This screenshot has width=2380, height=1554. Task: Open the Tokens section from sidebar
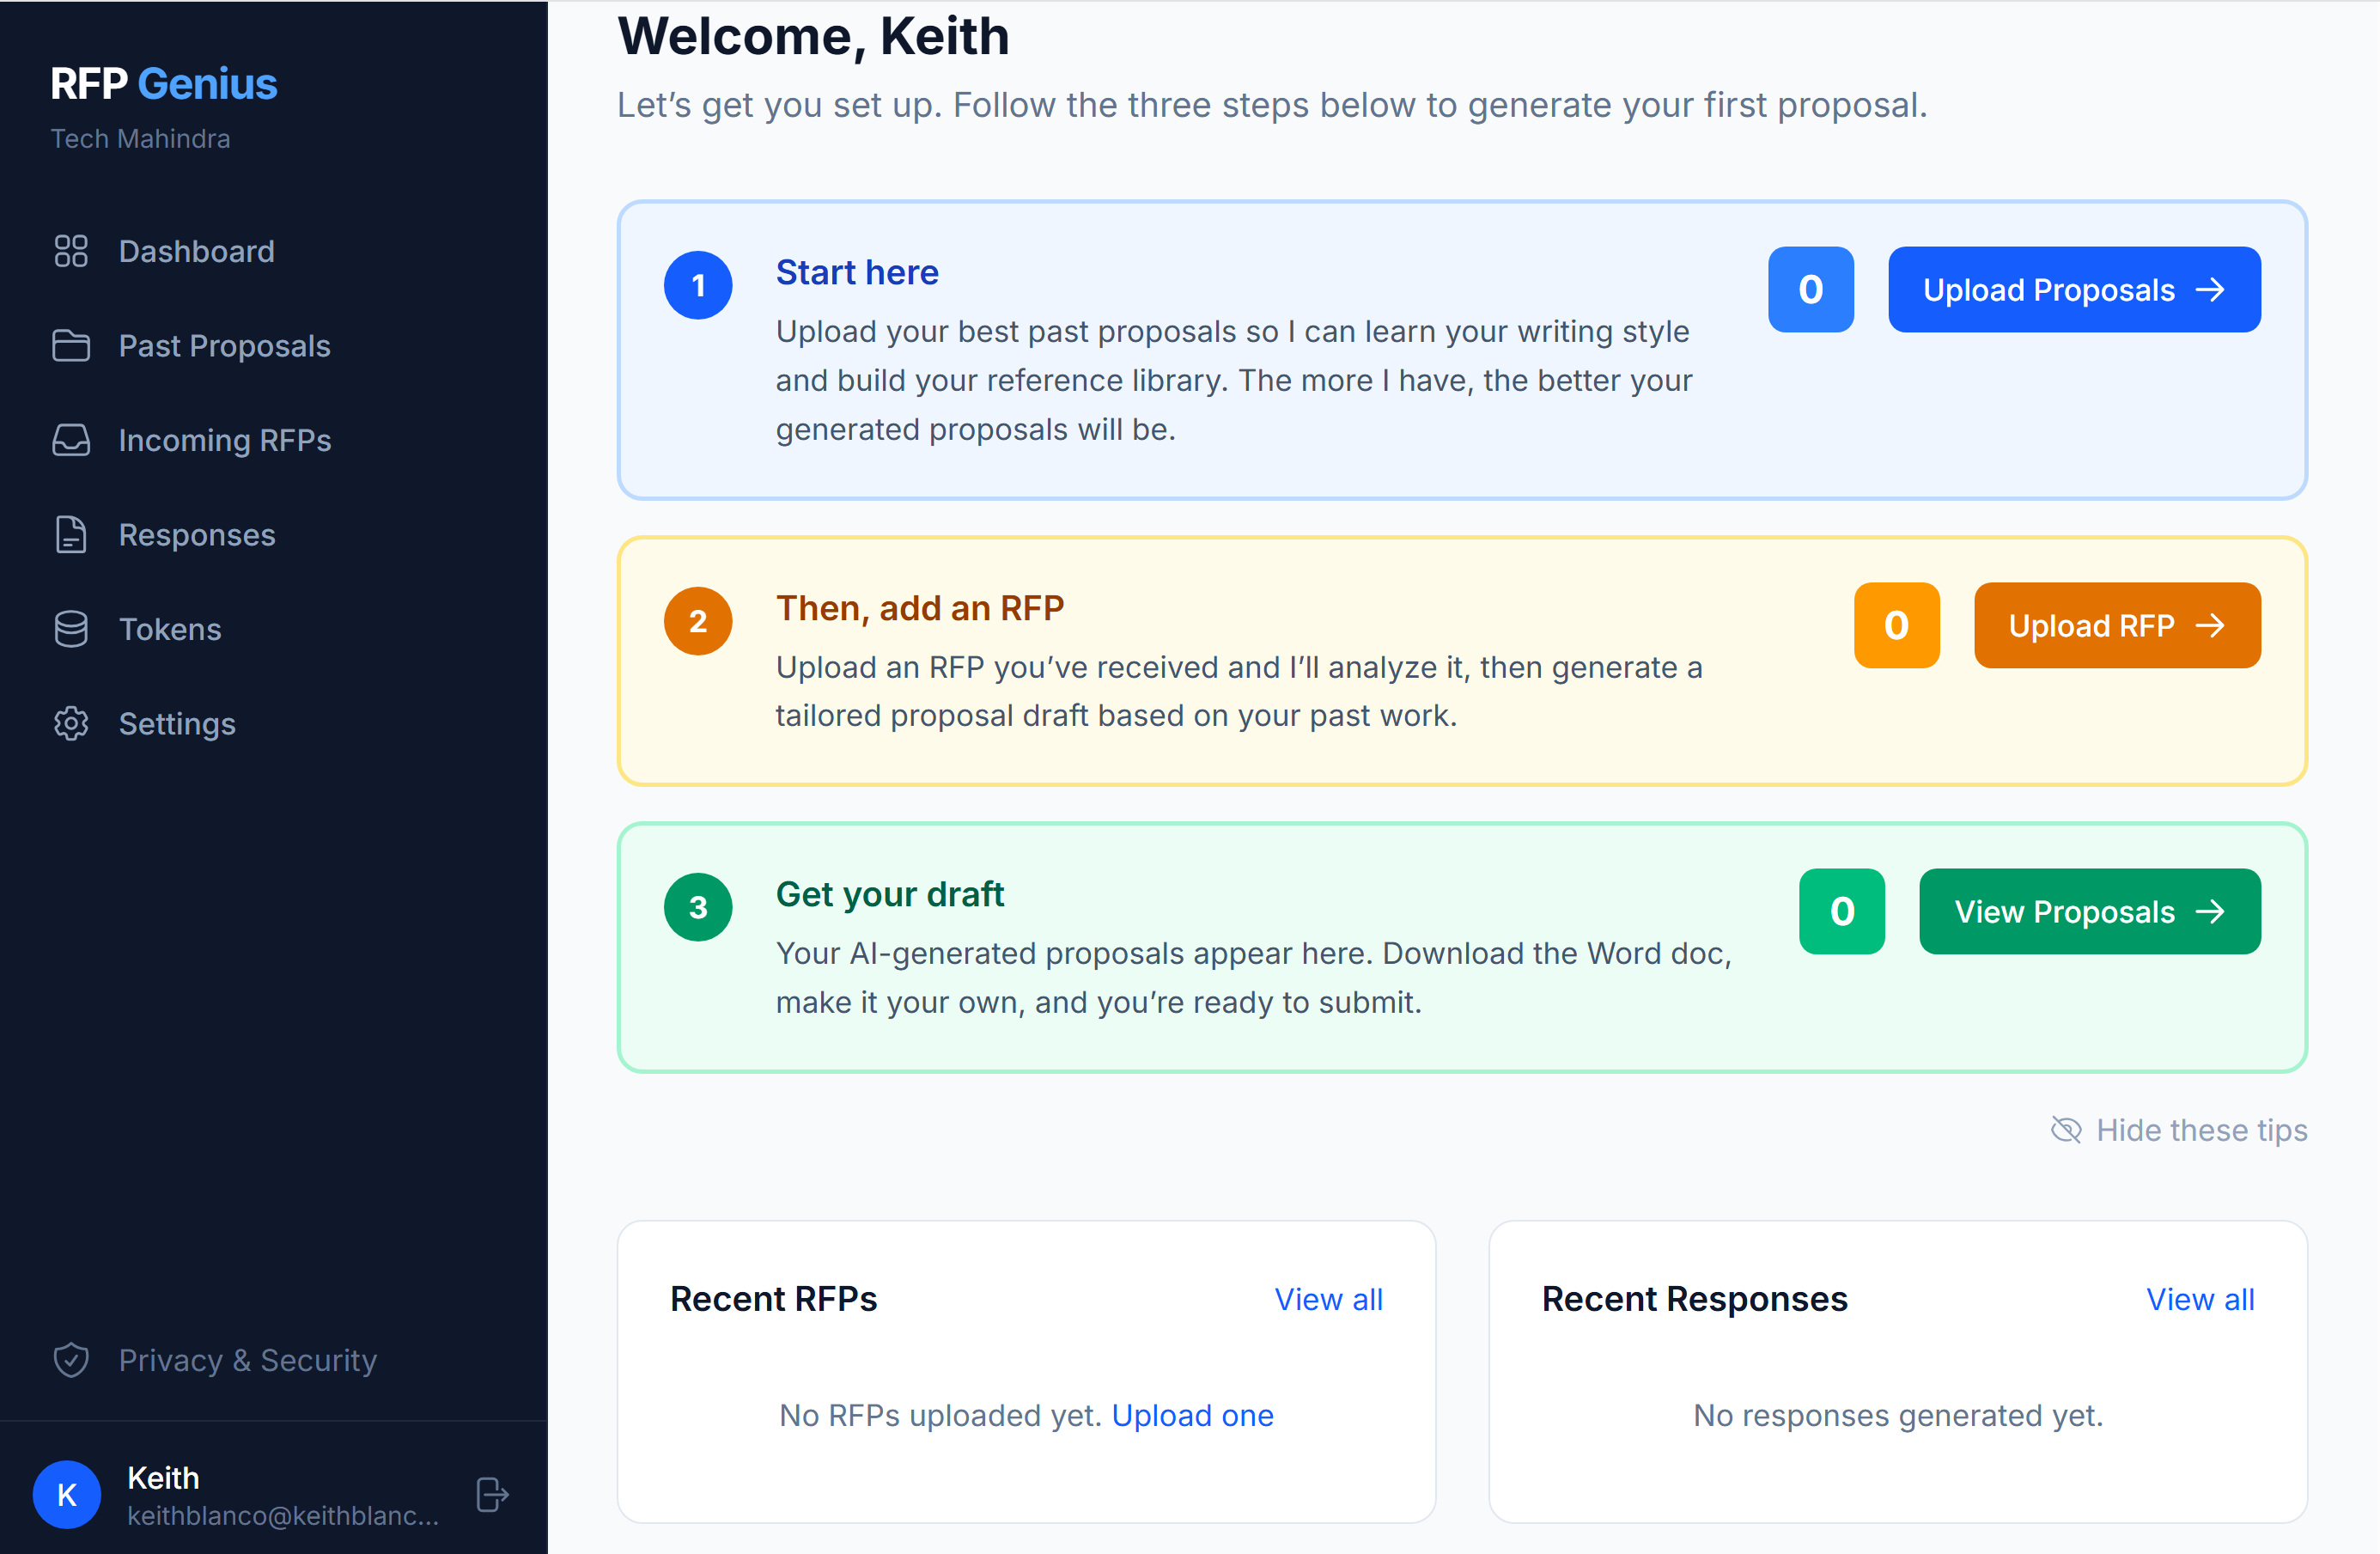(170, 628)
